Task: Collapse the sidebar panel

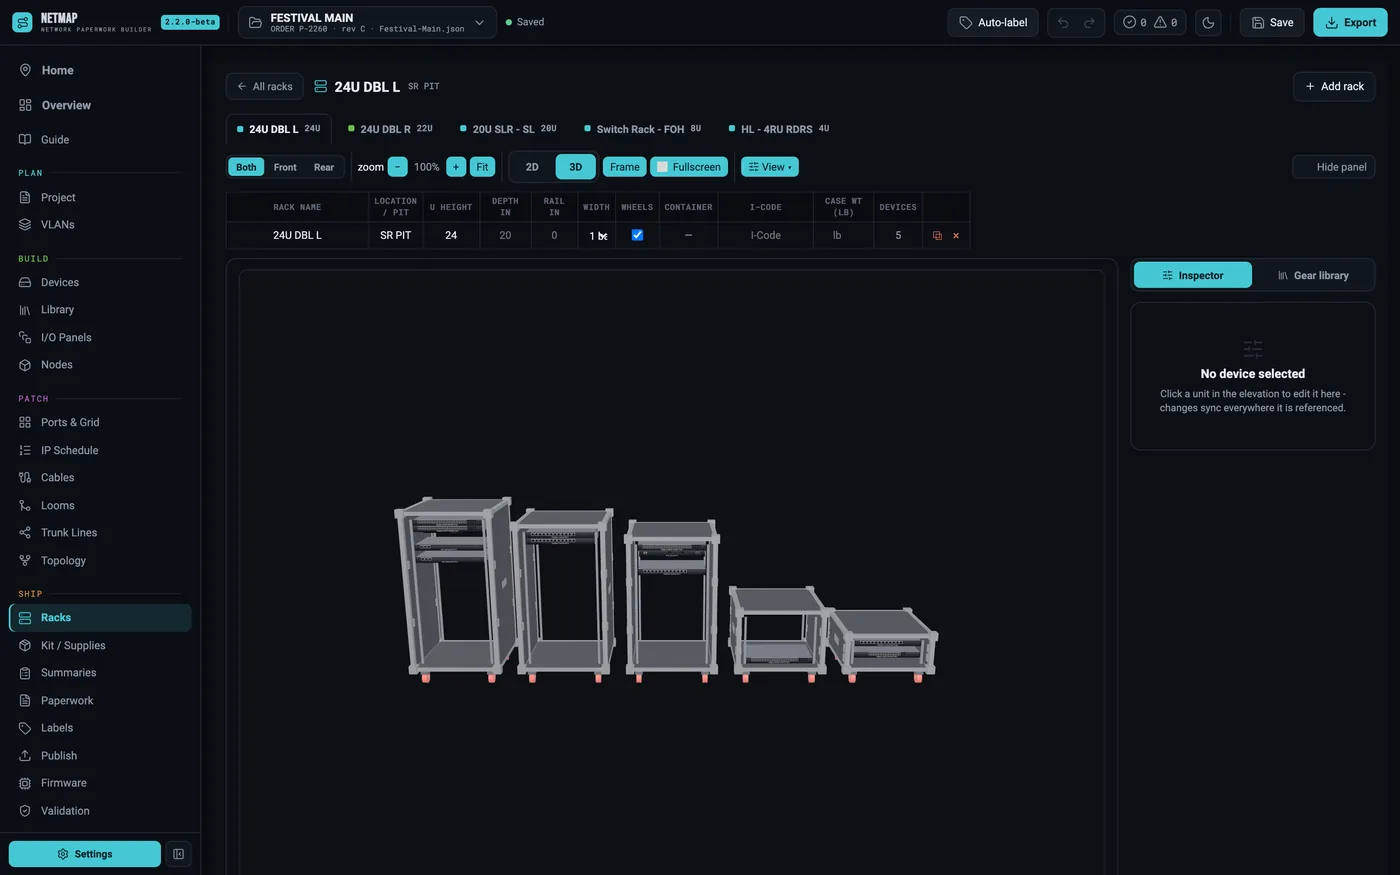Action: (178, 854)
